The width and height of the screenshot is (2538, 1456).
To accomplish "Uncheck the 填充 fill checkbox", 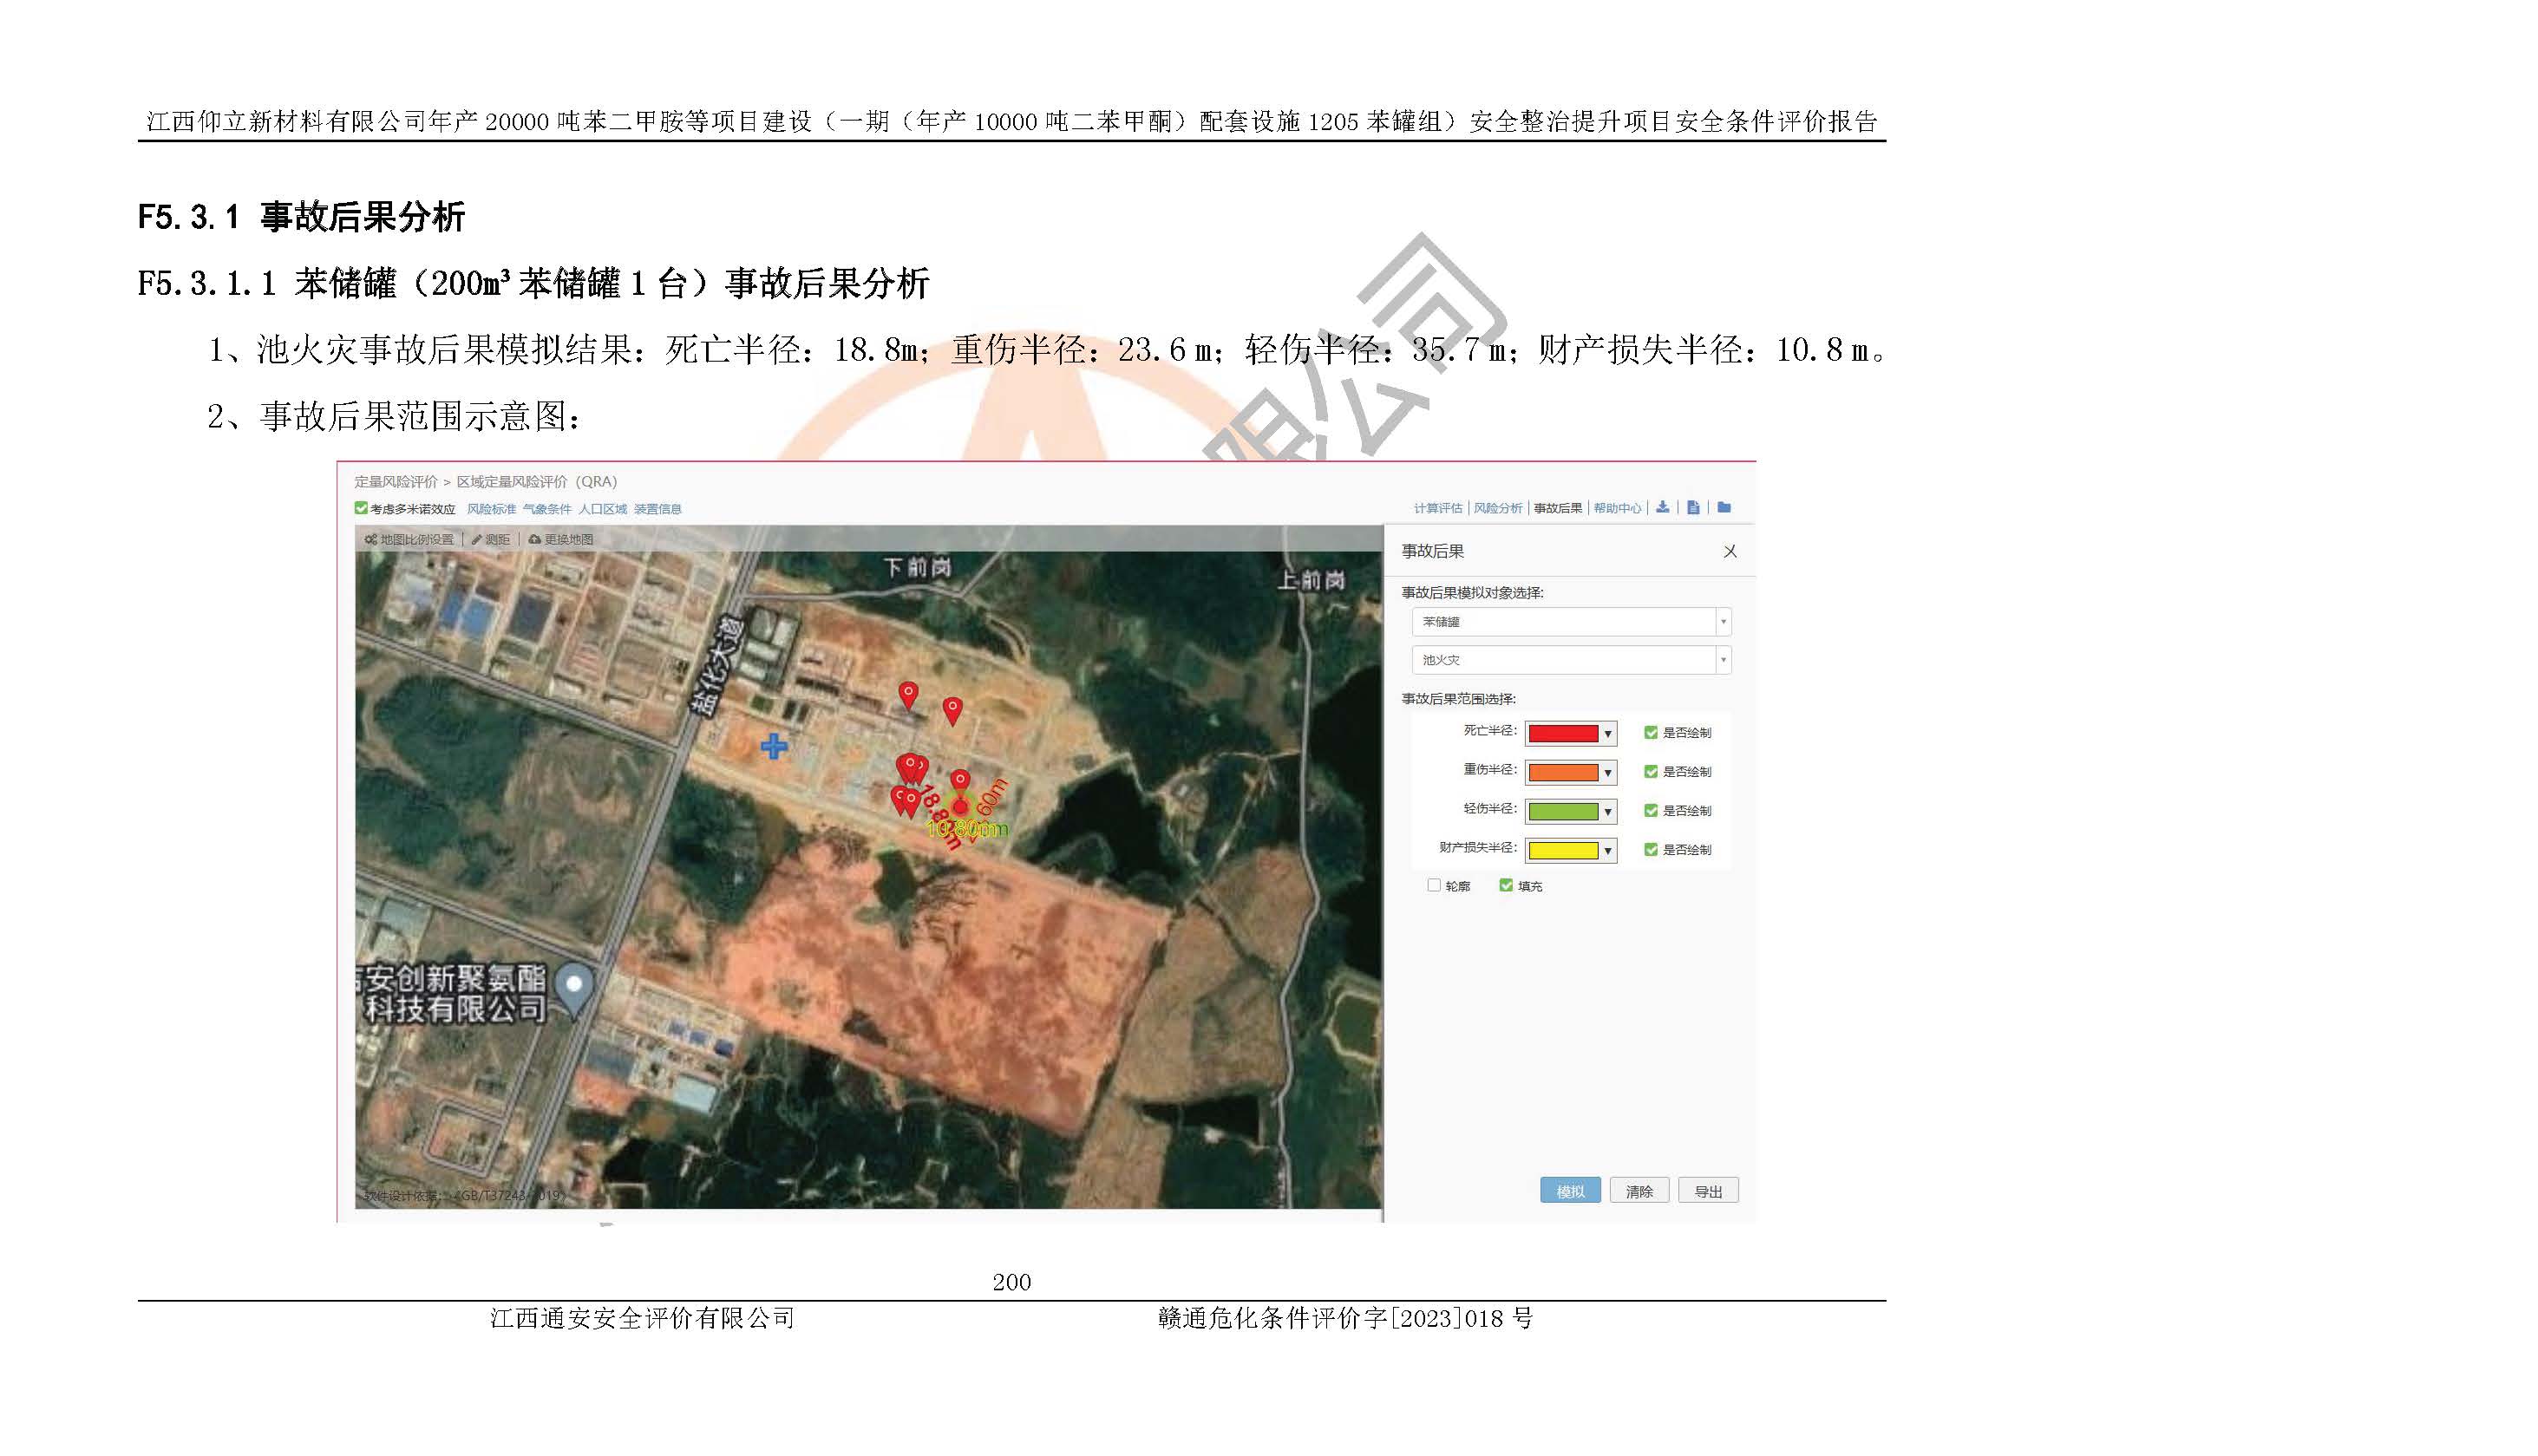I will pyautogui.click(x=1506, y=885).
